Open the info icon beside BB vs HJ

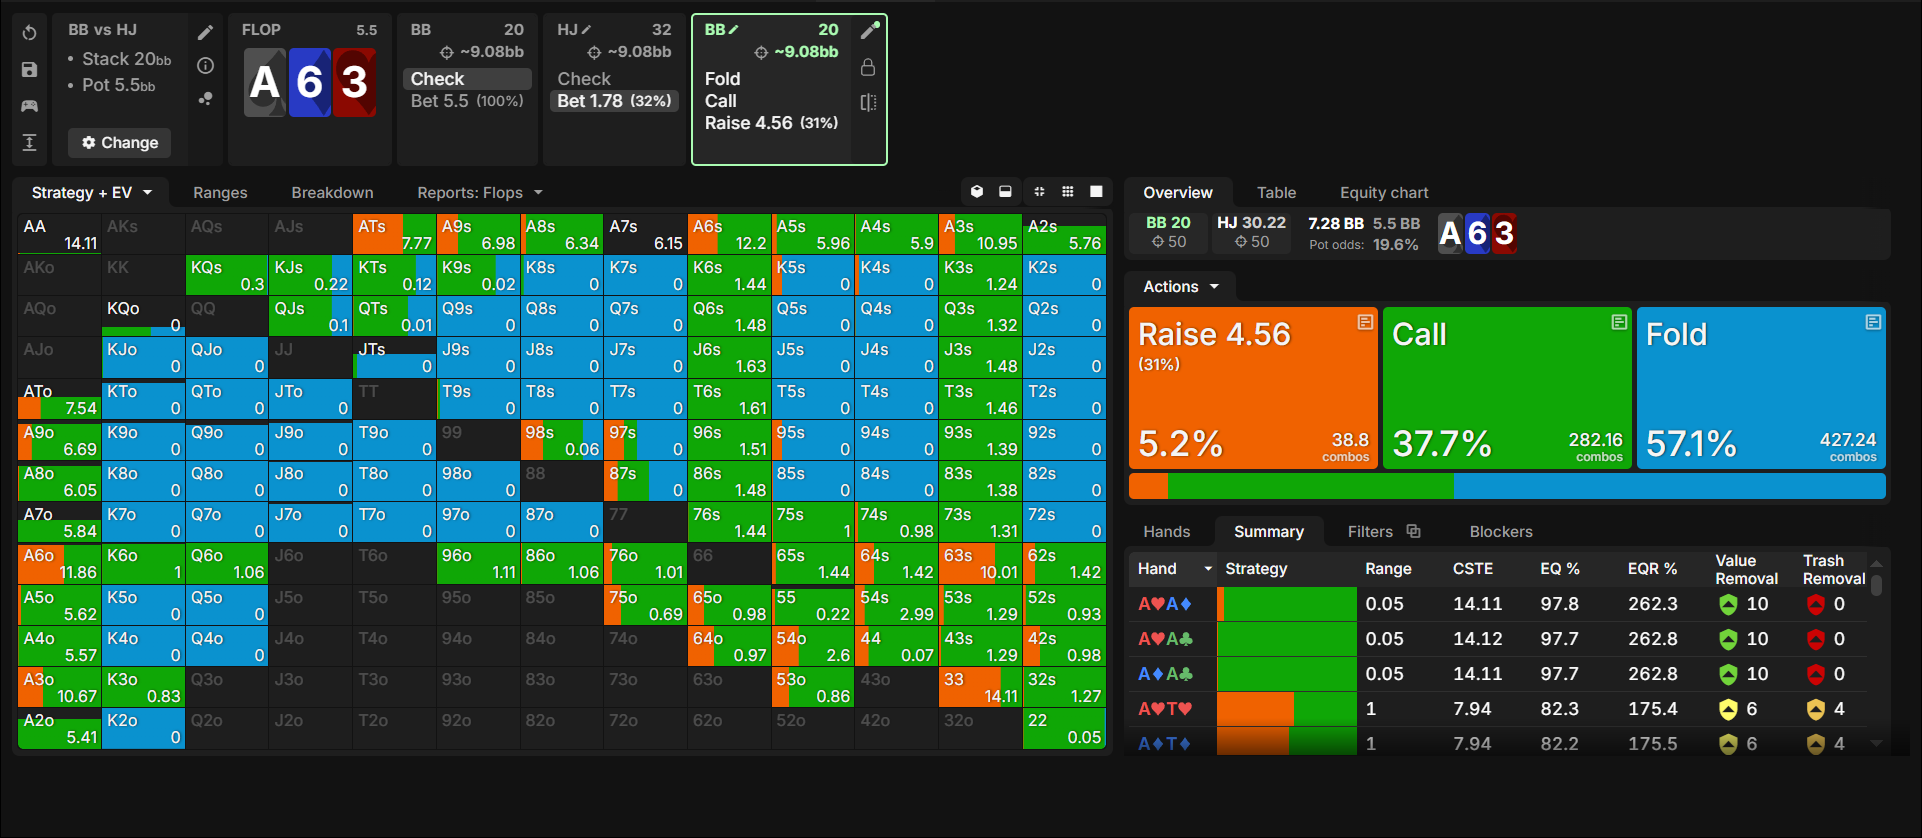point(205,66)
